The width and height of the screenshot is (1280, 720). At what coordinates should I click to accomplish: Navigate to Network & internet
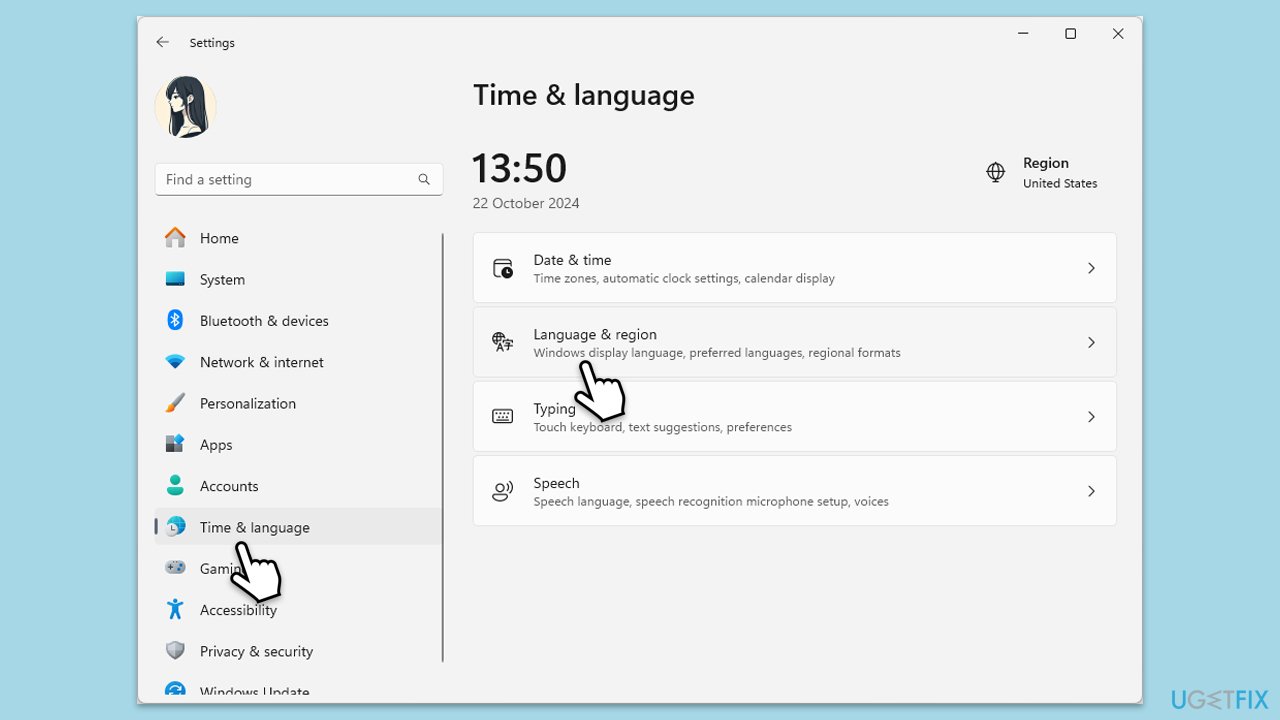coord(299,362)
